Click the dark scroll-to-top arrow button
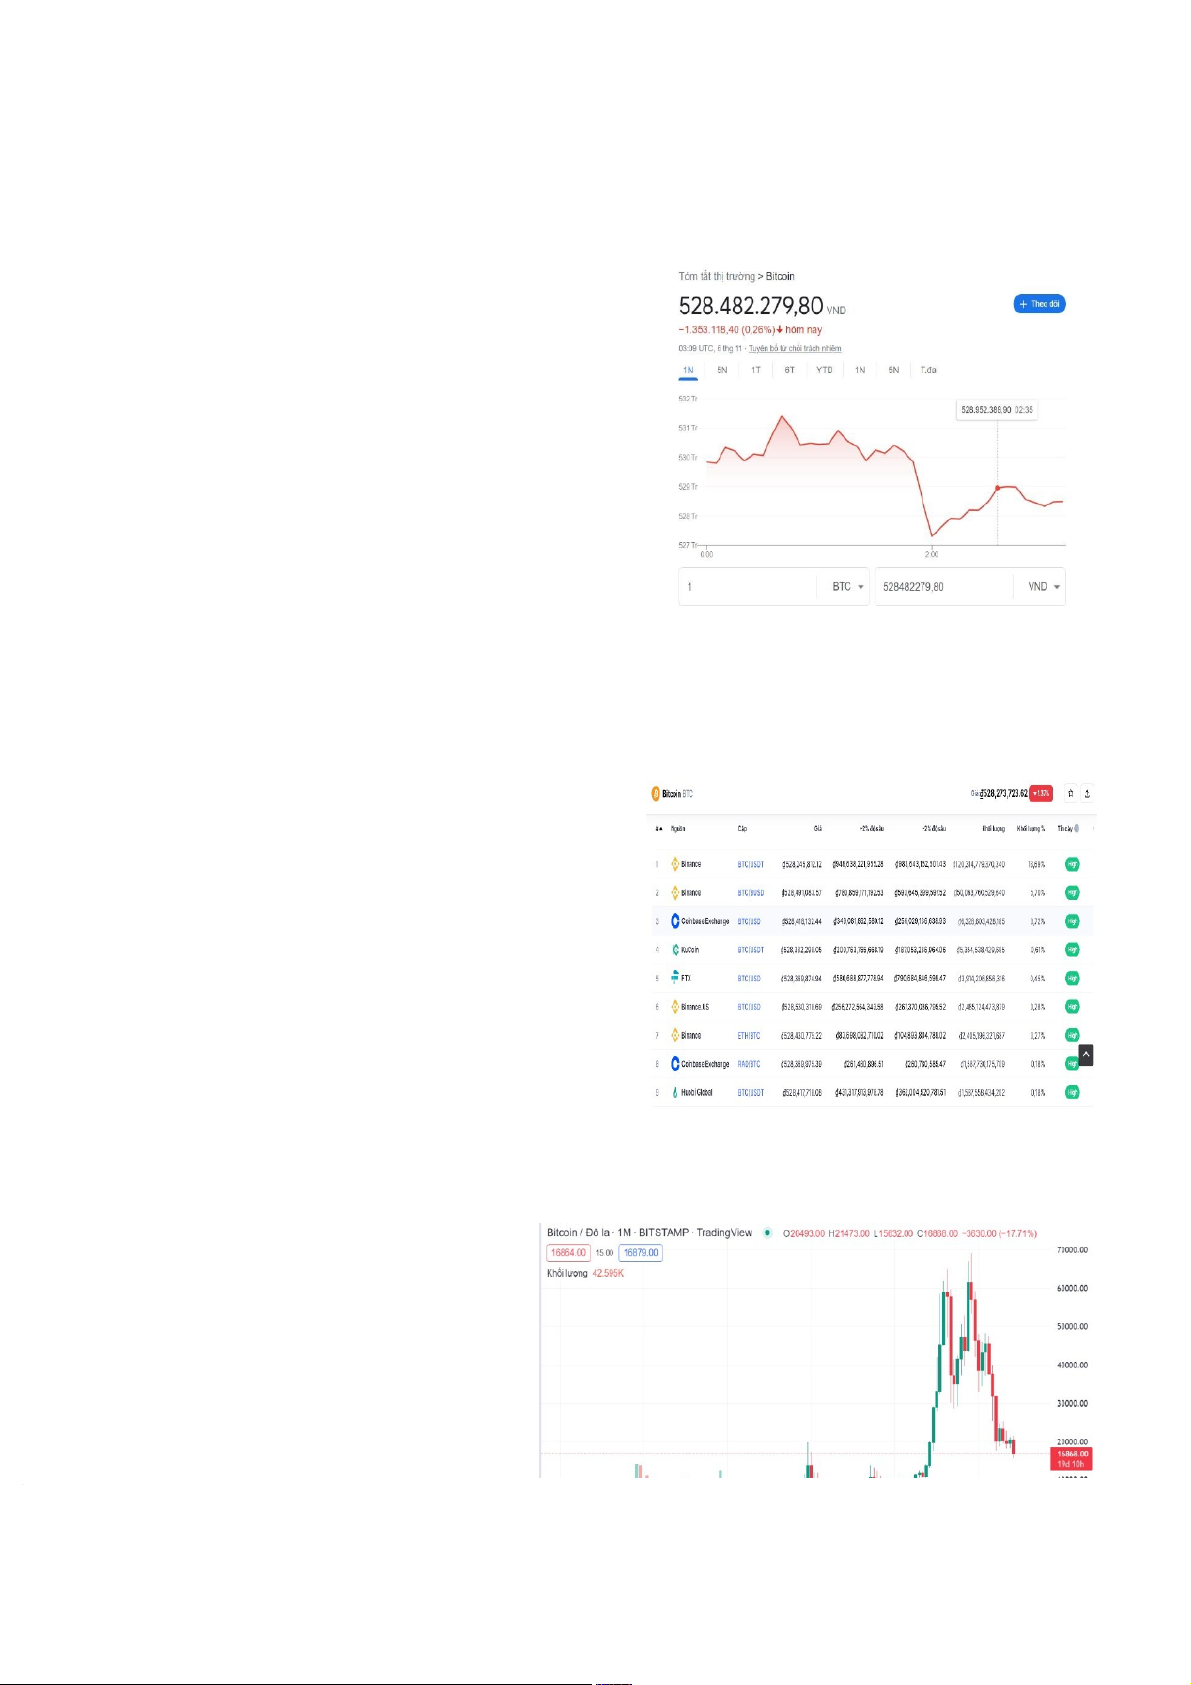The height and width of the screenshot is (1685, 1191). (x=1085, y=1055)
